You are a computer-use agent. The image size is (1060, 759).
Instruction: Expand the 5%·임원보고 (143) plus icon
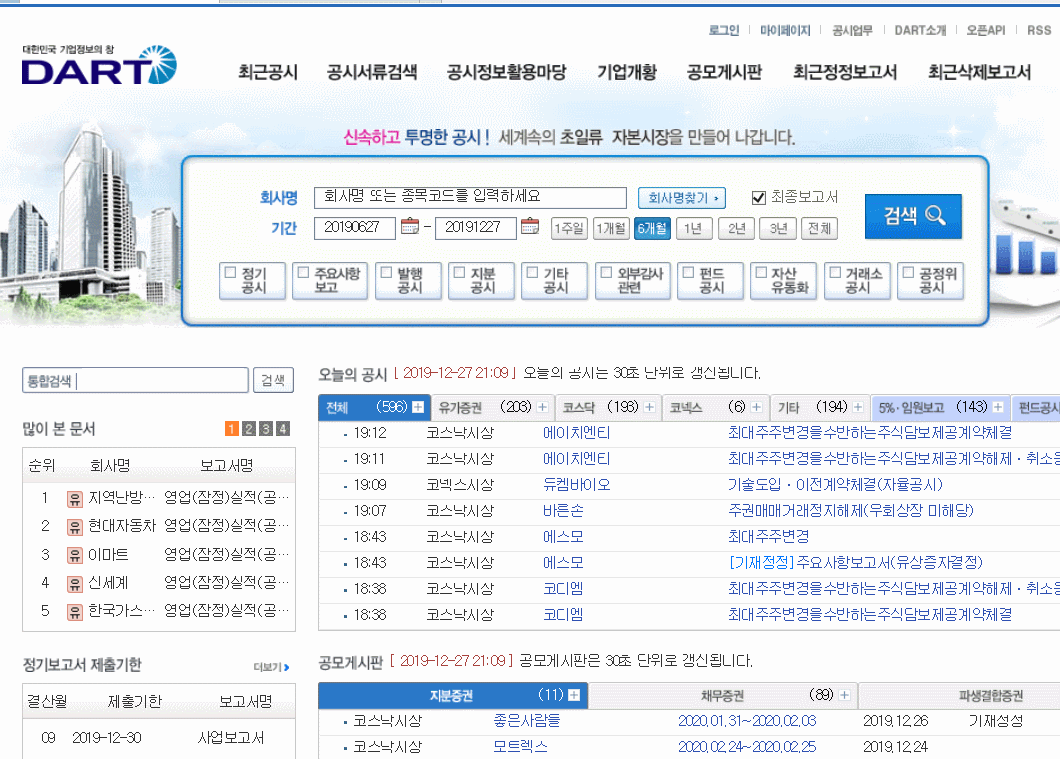click(x=998, y=407)
